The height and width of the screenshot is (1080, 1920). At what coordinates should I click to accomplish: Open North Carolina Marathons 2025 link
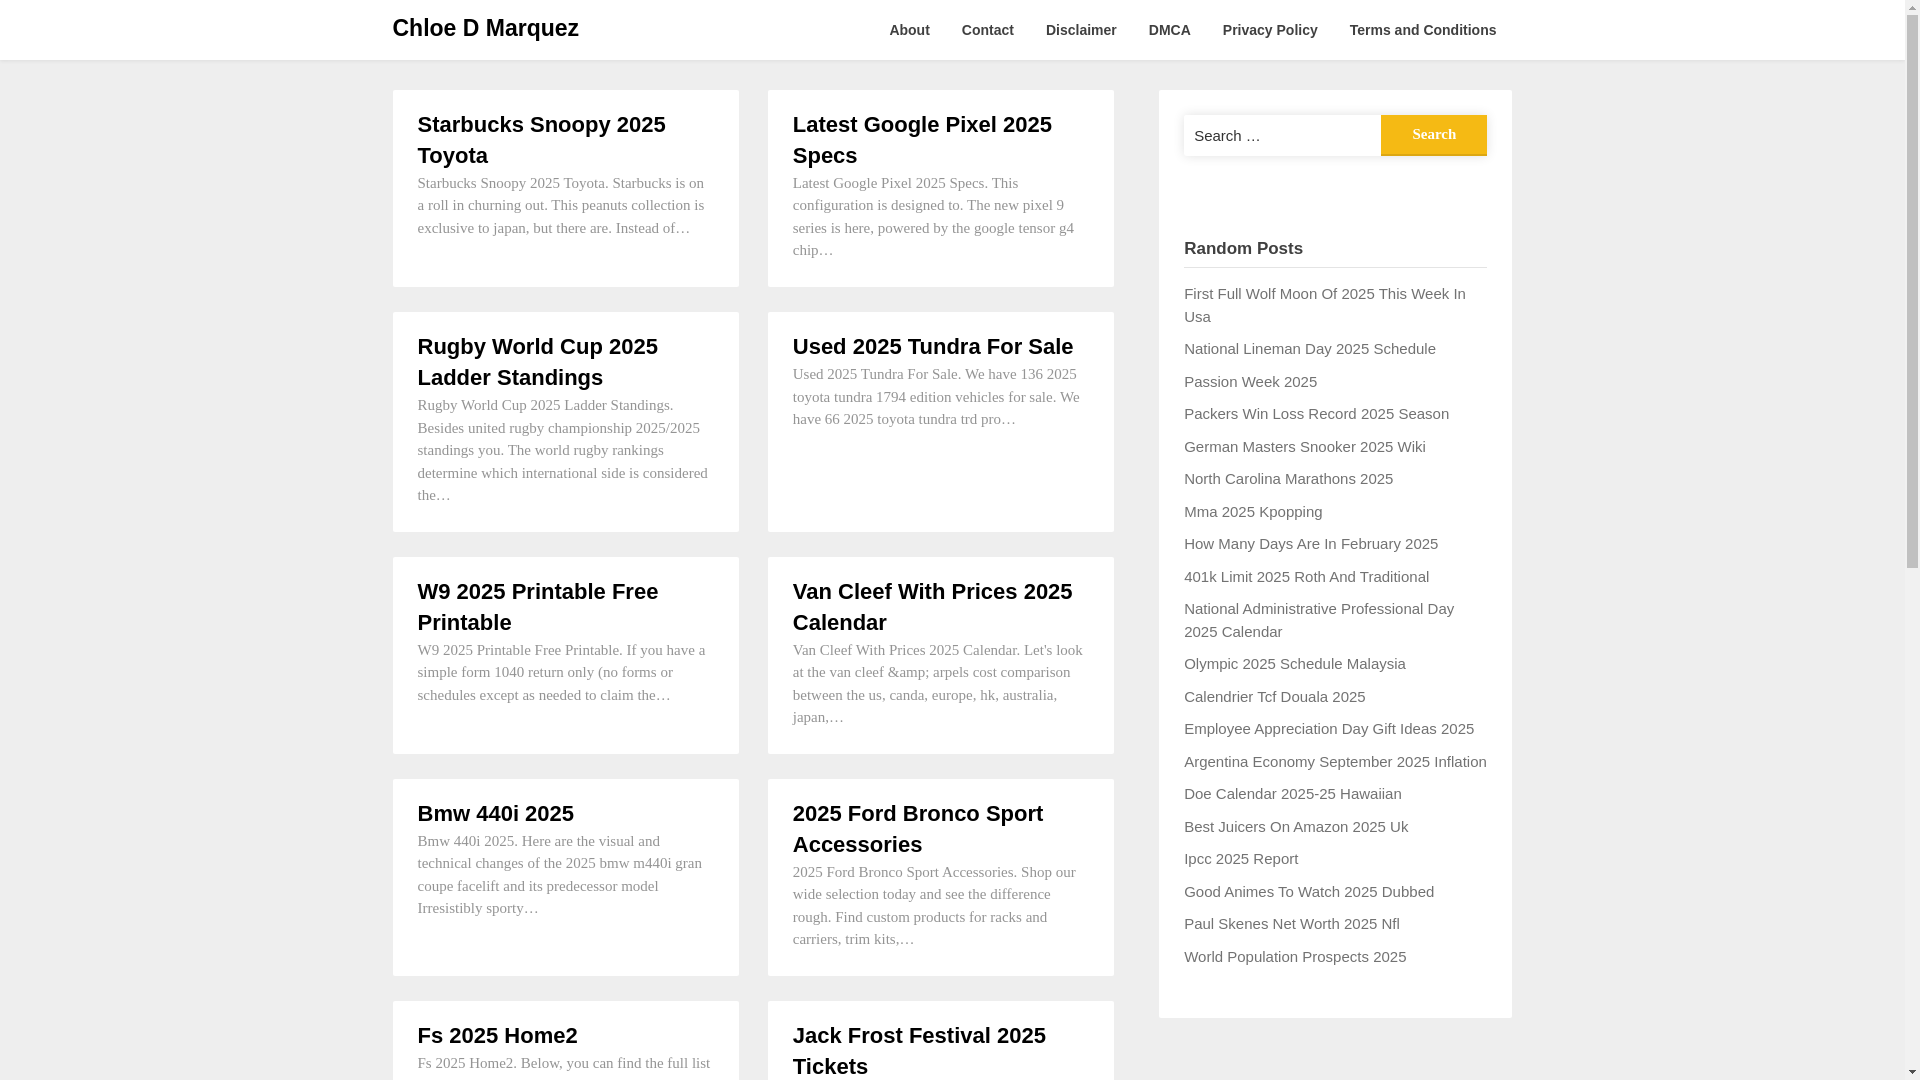click(1288, 479)
